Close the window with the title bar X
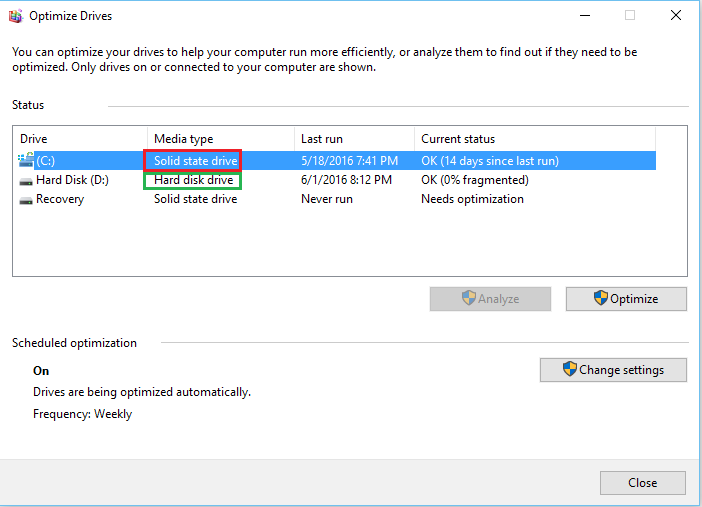 [x=676, y=16]
